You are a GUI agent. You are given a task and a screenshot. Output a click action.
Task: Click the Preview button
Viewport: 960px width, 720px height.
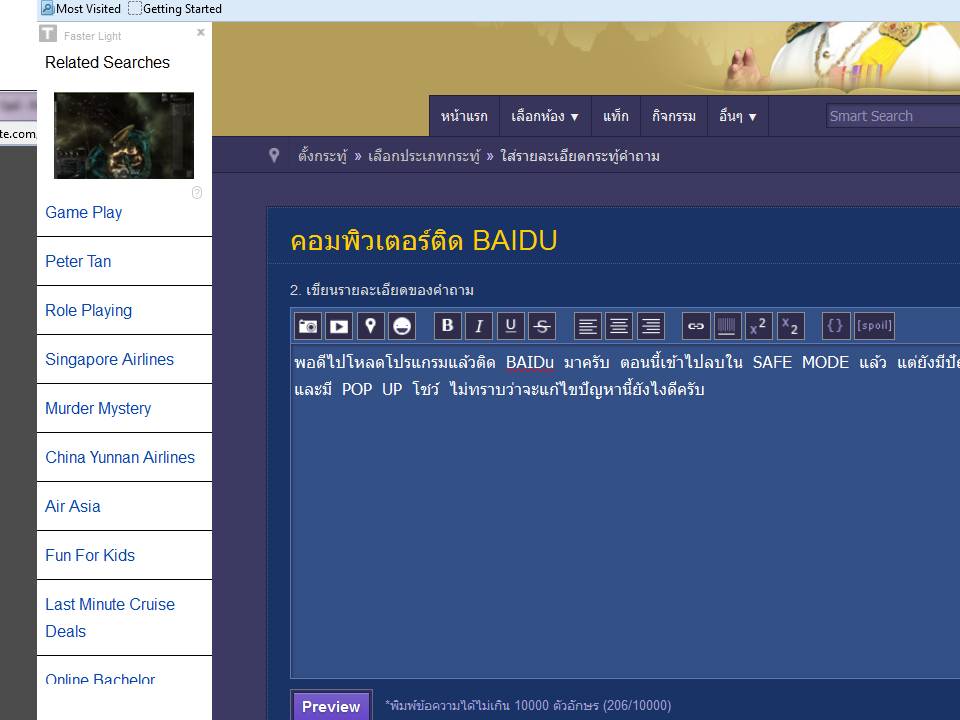click(x=331, y=706)
